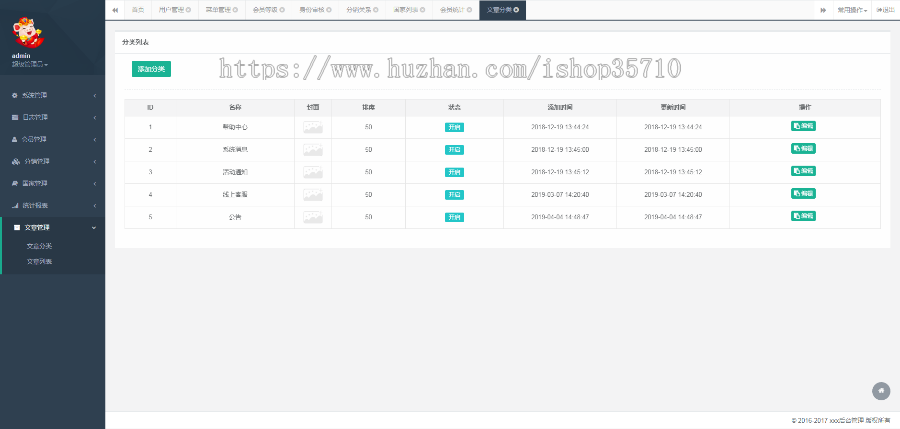Click the admin avatar image
Viewport: 900px width, 429px height.
pos(26,33)
